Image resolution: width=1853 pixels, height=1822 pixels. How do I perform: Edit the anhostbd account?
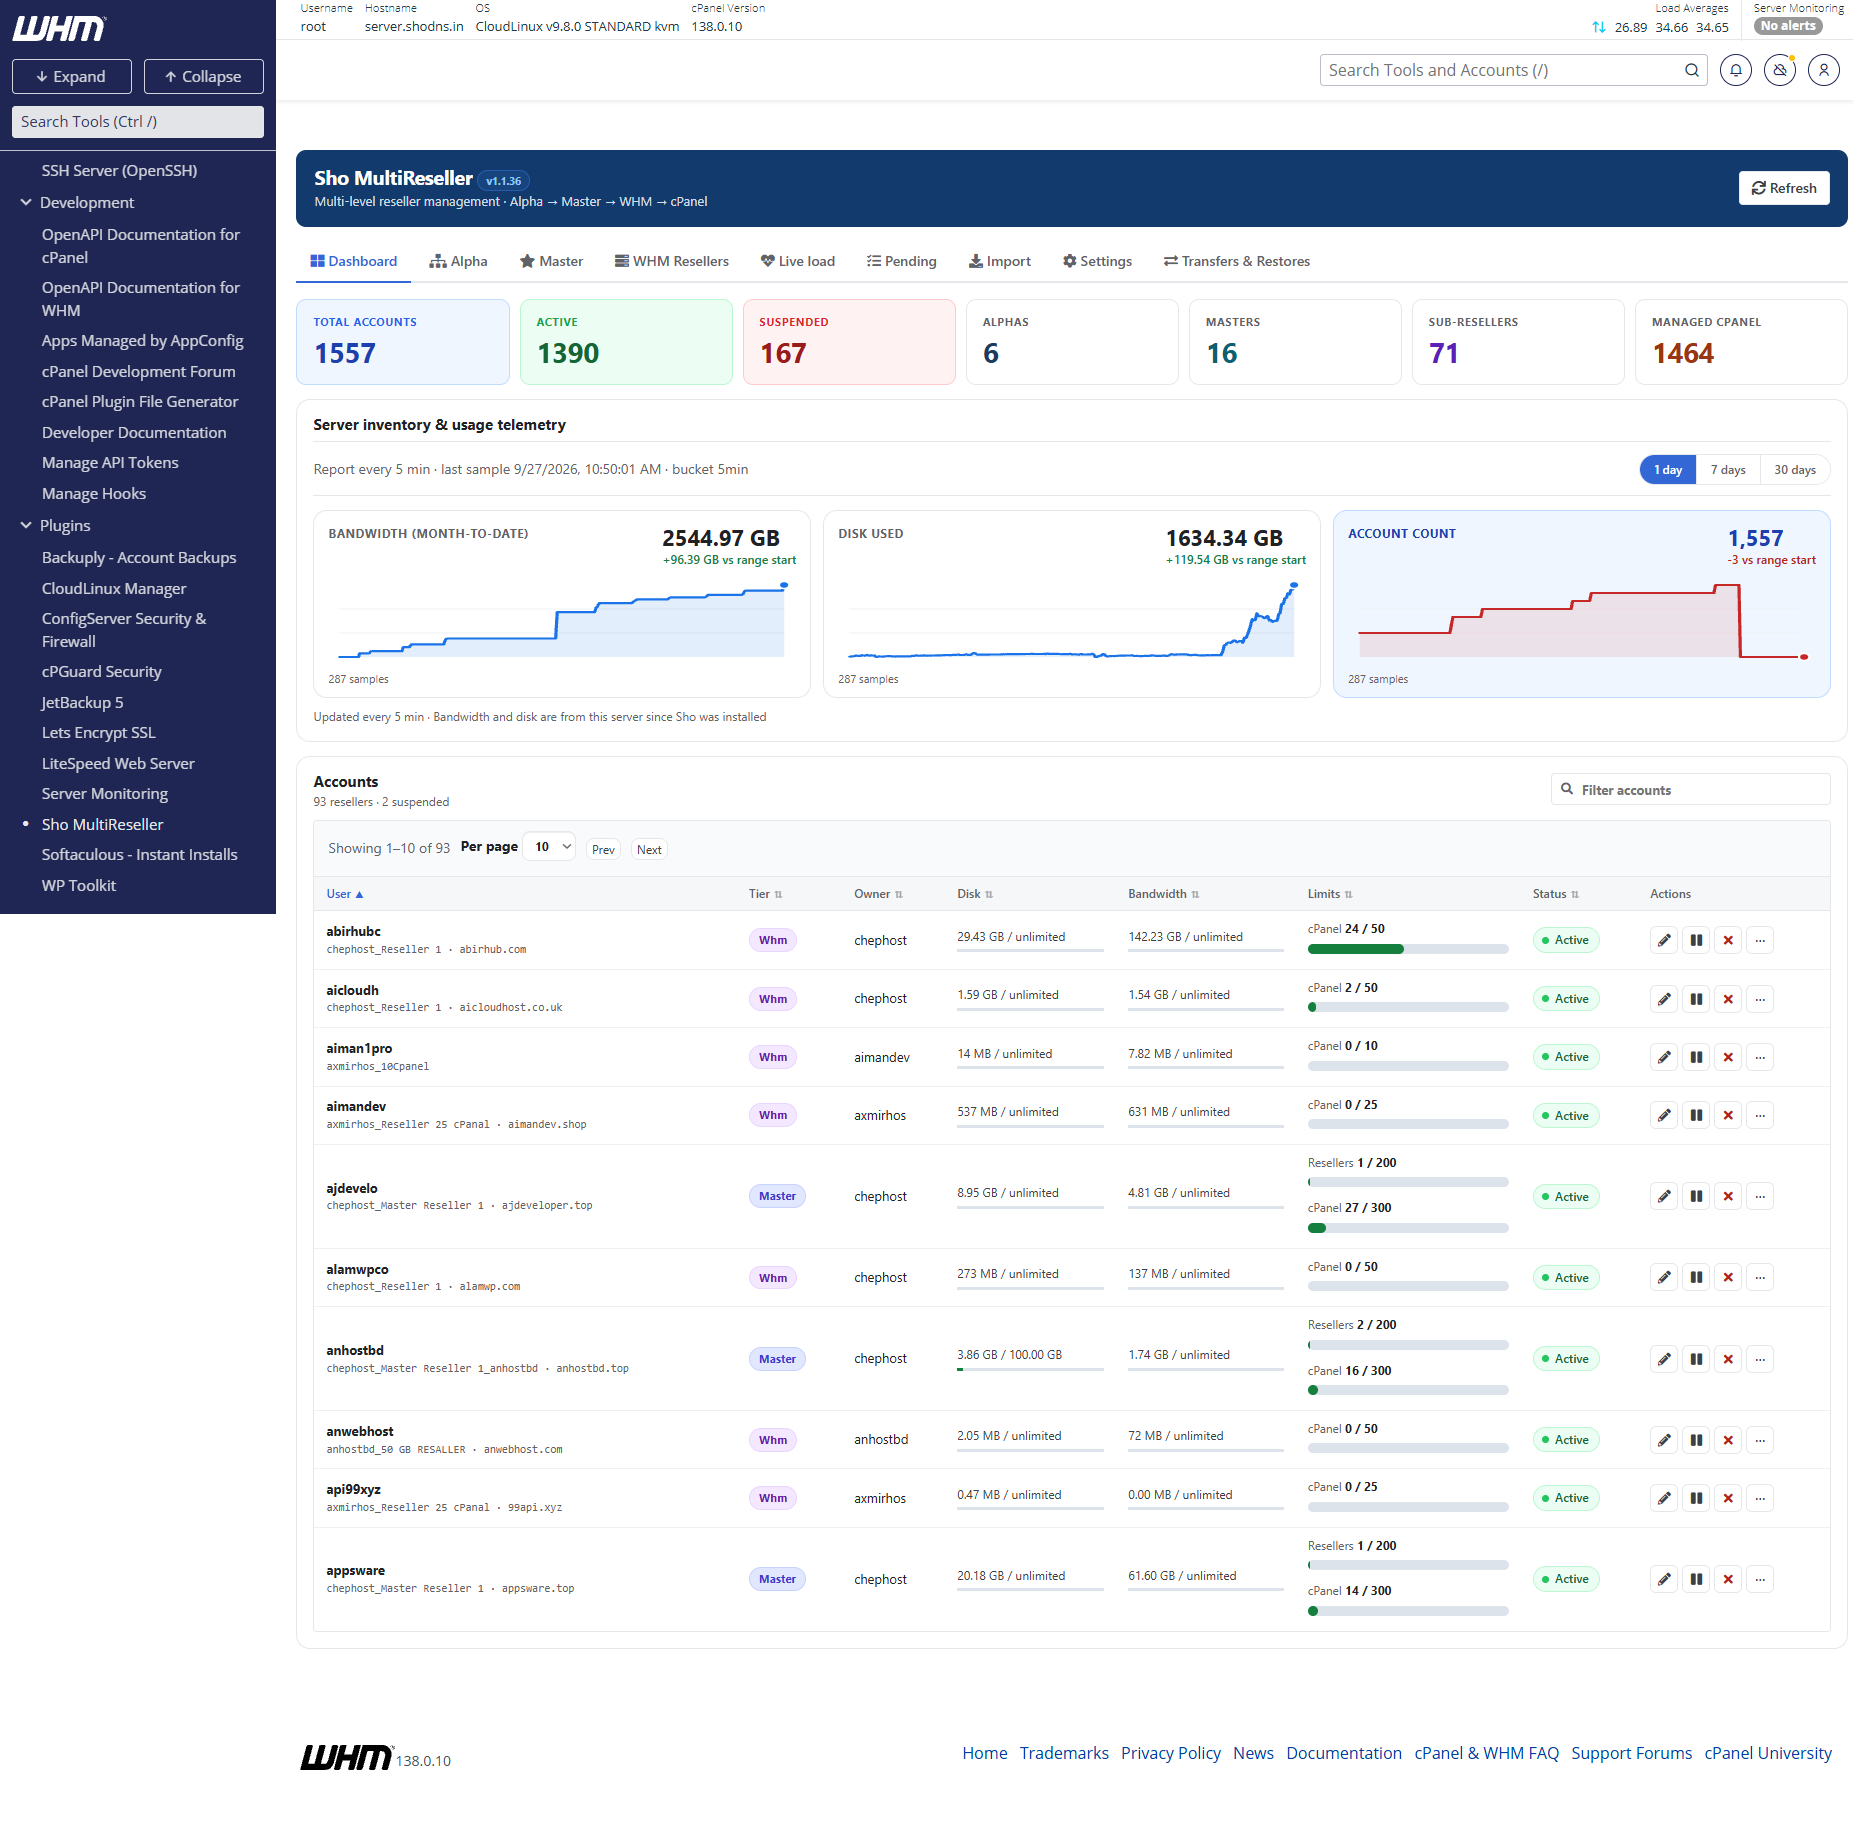pyautogui.click(x=1664, y=1359)
